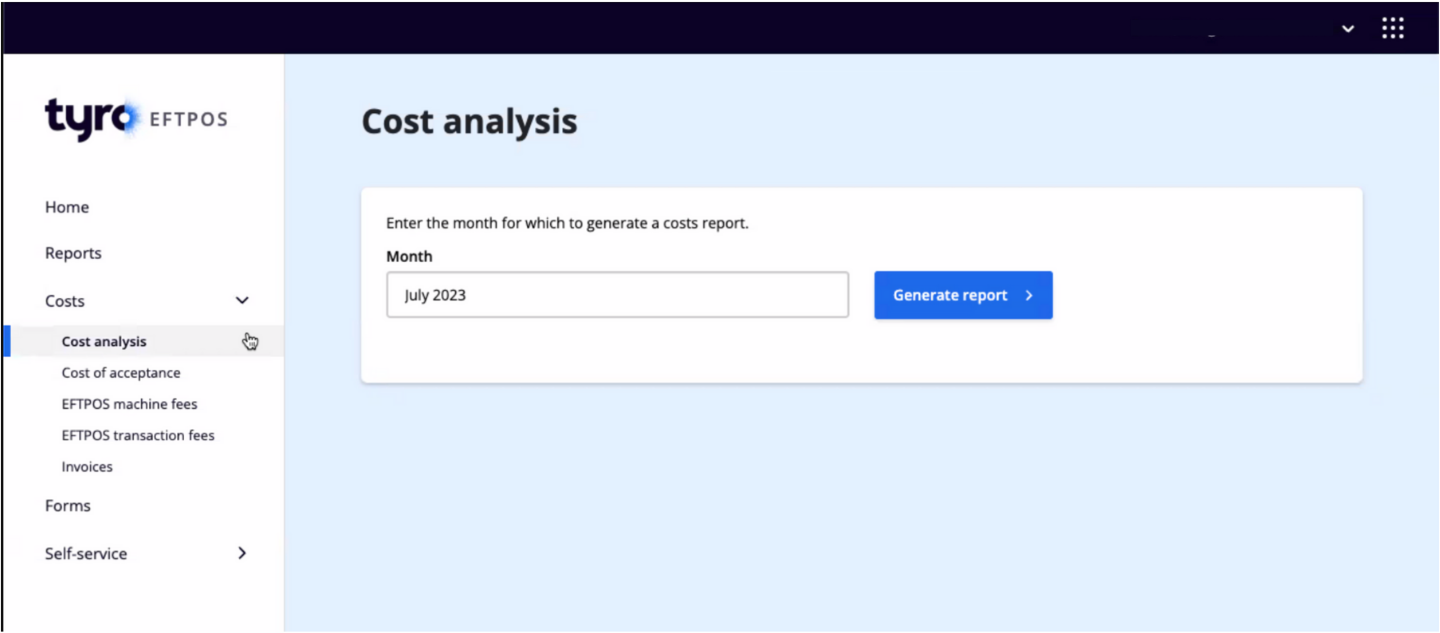Select Cost analysis in sidebar
1440x633 pixels.
click(x=104, y=342)
